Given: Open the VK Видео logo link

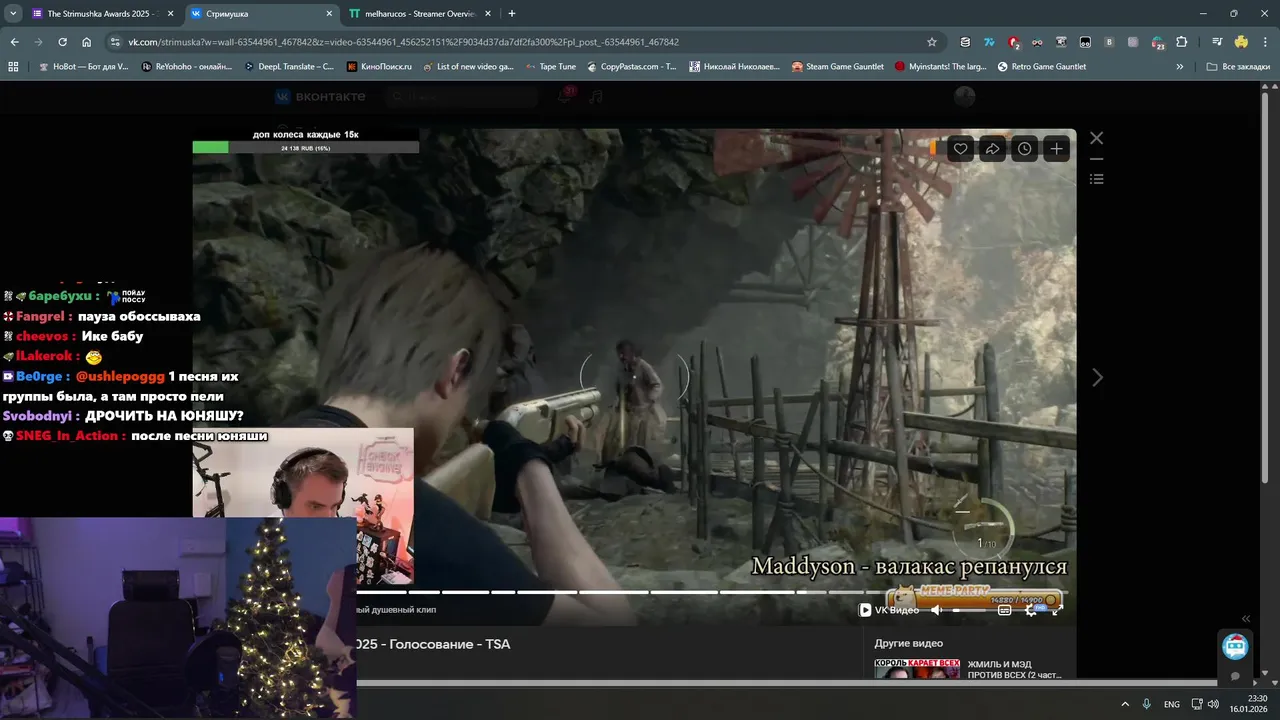Looking at the screenshot, I should (889, 610).
